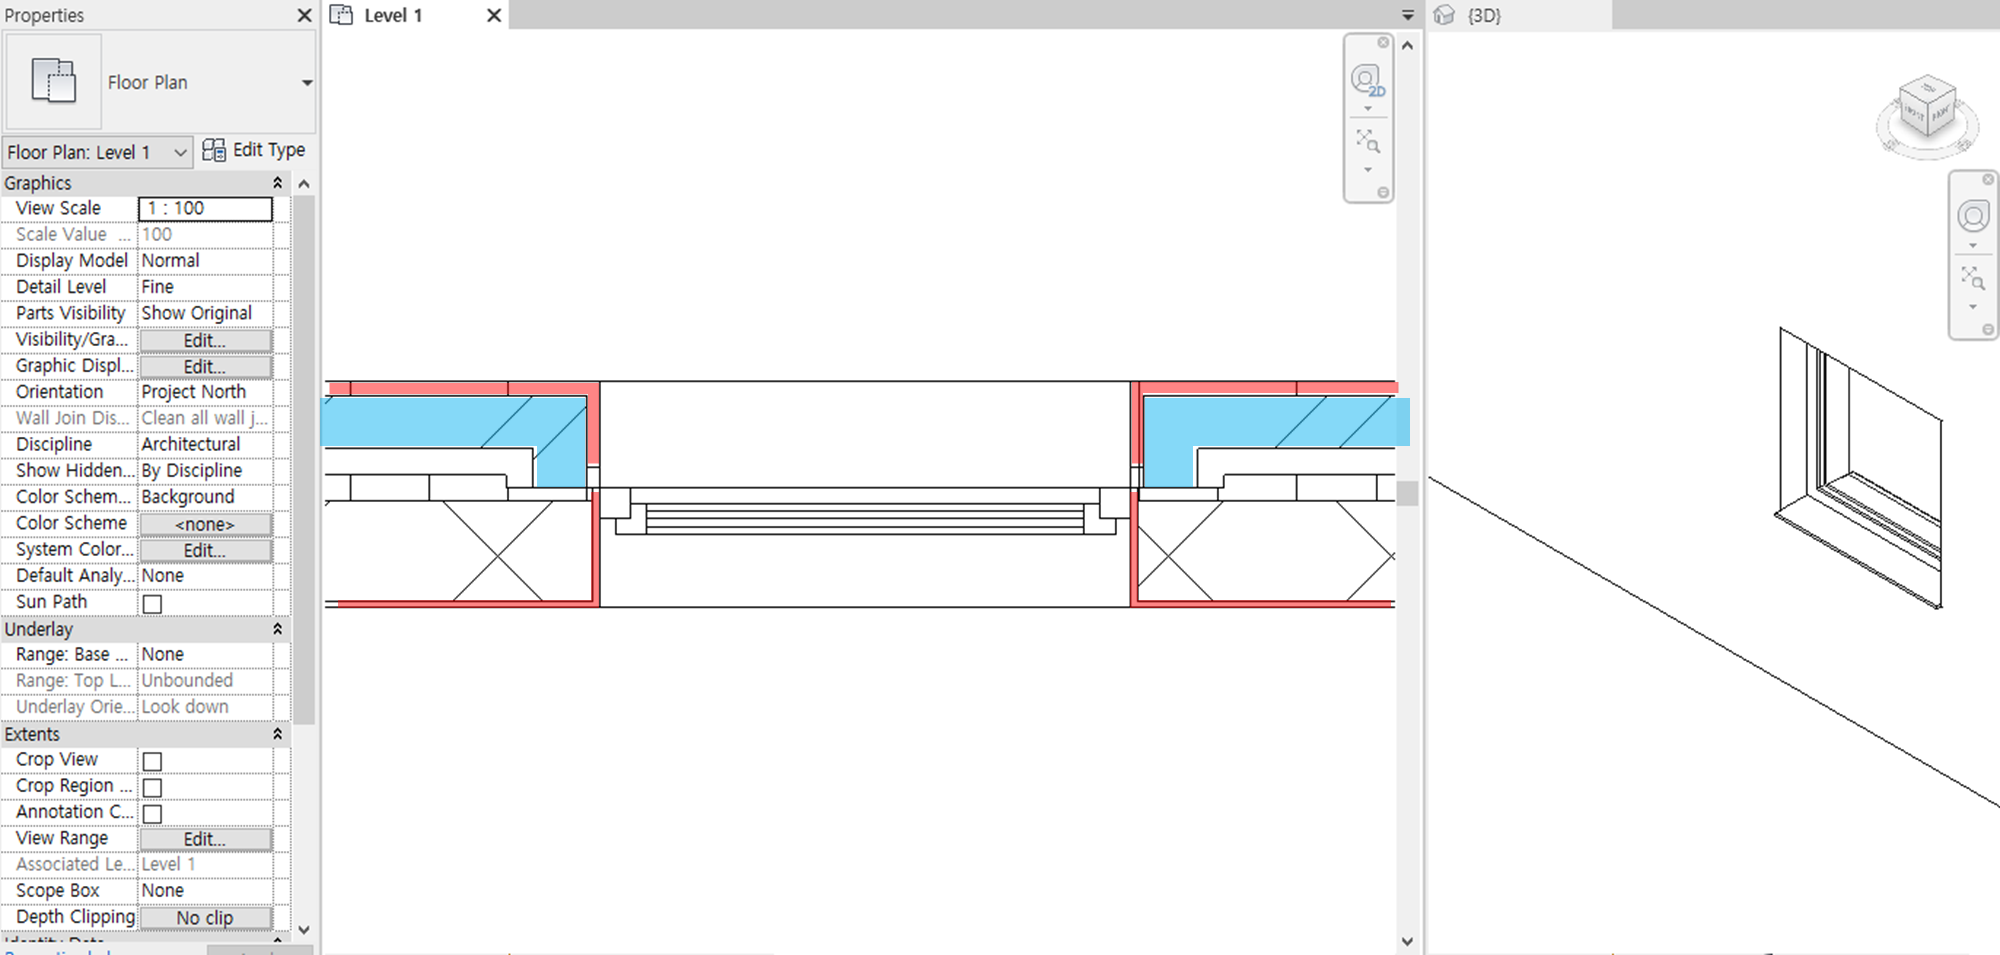This screenshot has height=955, width=2000.
Task: Click the Edit Type icon
Action: tap(214, 150)
